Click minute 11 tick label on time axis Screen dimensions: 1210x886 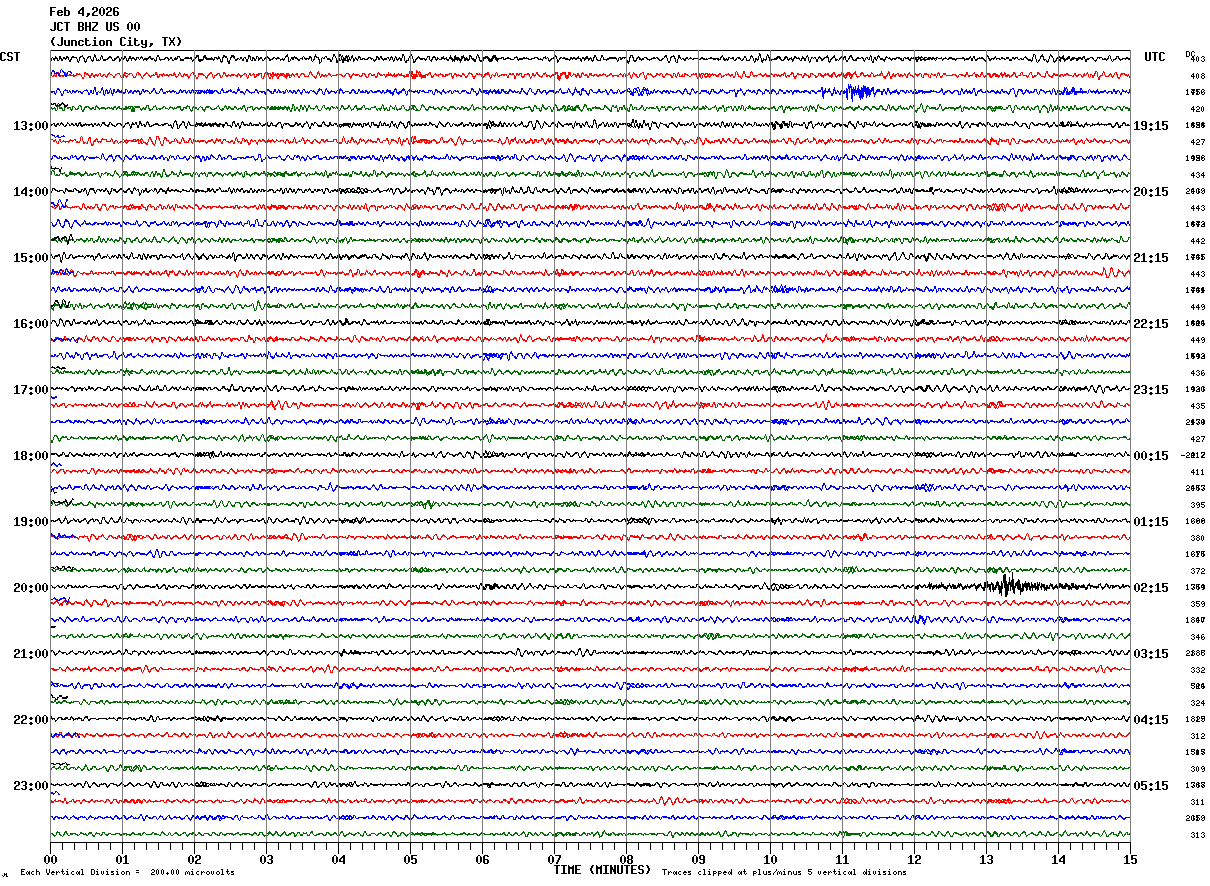click(x=842, y=859)
